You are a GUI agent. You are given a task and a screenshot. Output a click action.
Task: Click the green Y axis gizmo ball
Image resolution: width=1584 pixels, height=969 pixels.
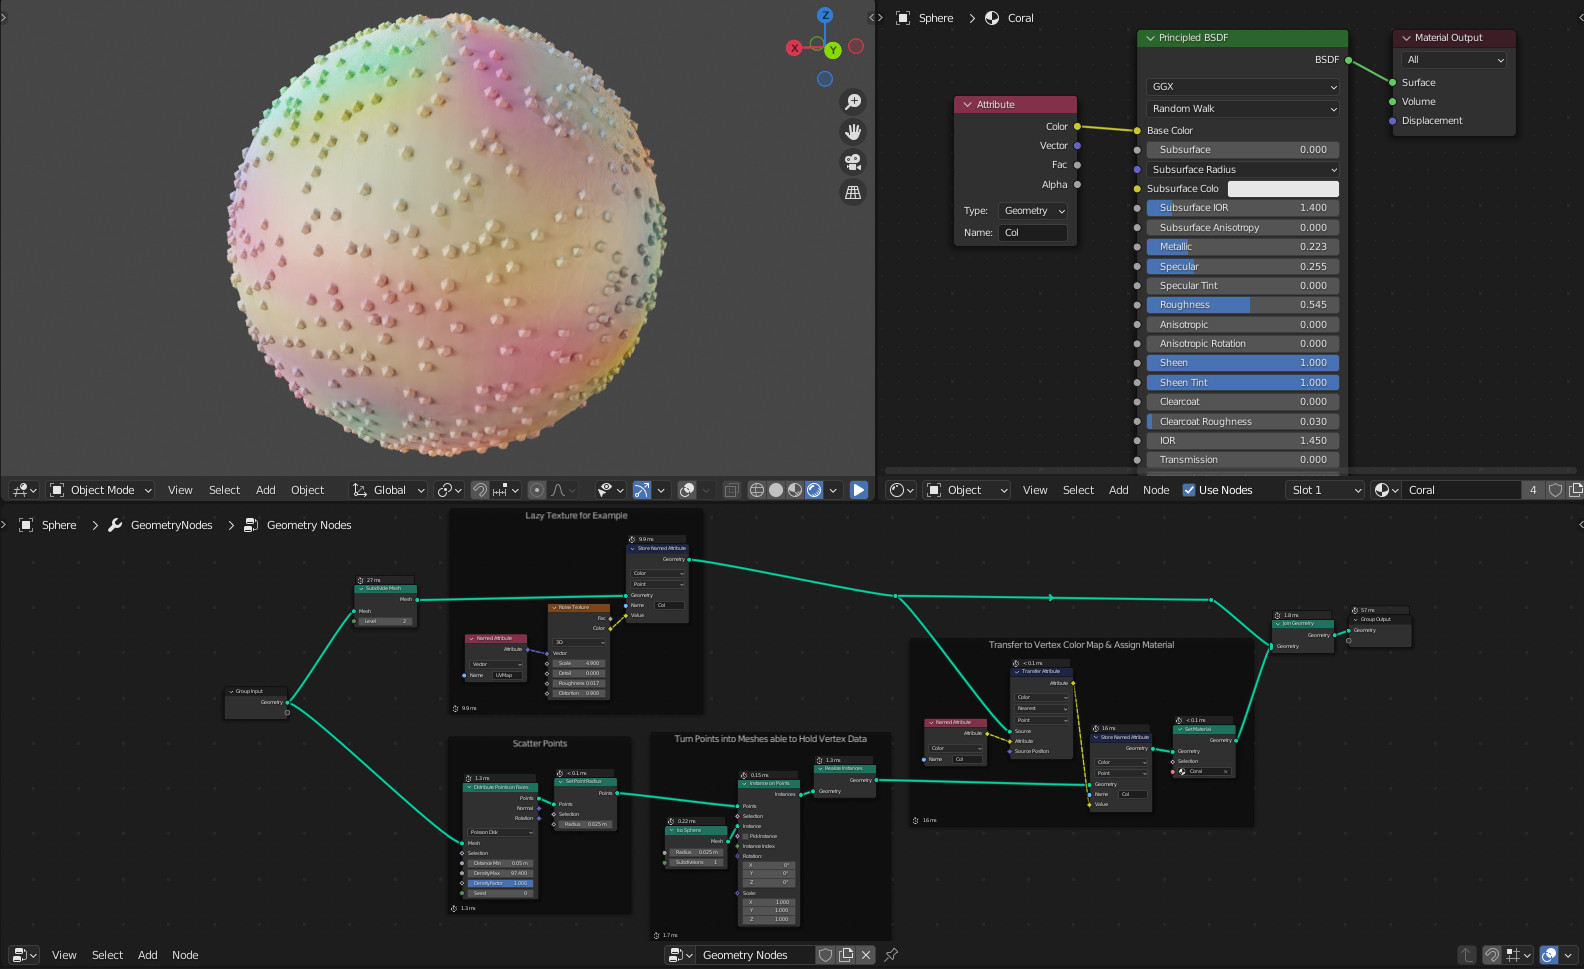(833, 50)
